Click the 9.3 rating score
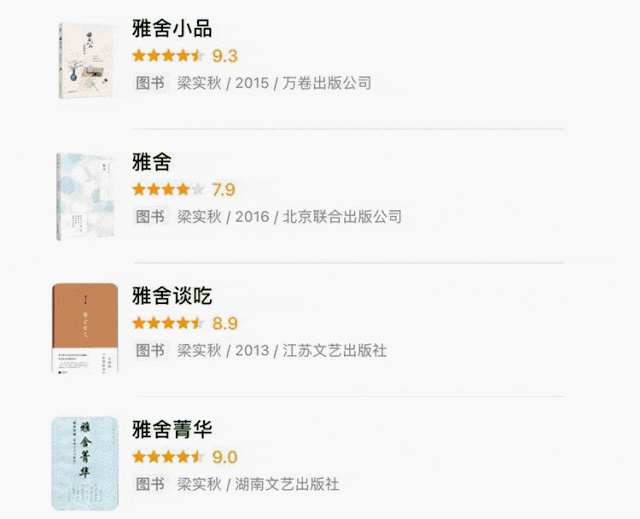 pyautogui.click(x=225, y=56)
